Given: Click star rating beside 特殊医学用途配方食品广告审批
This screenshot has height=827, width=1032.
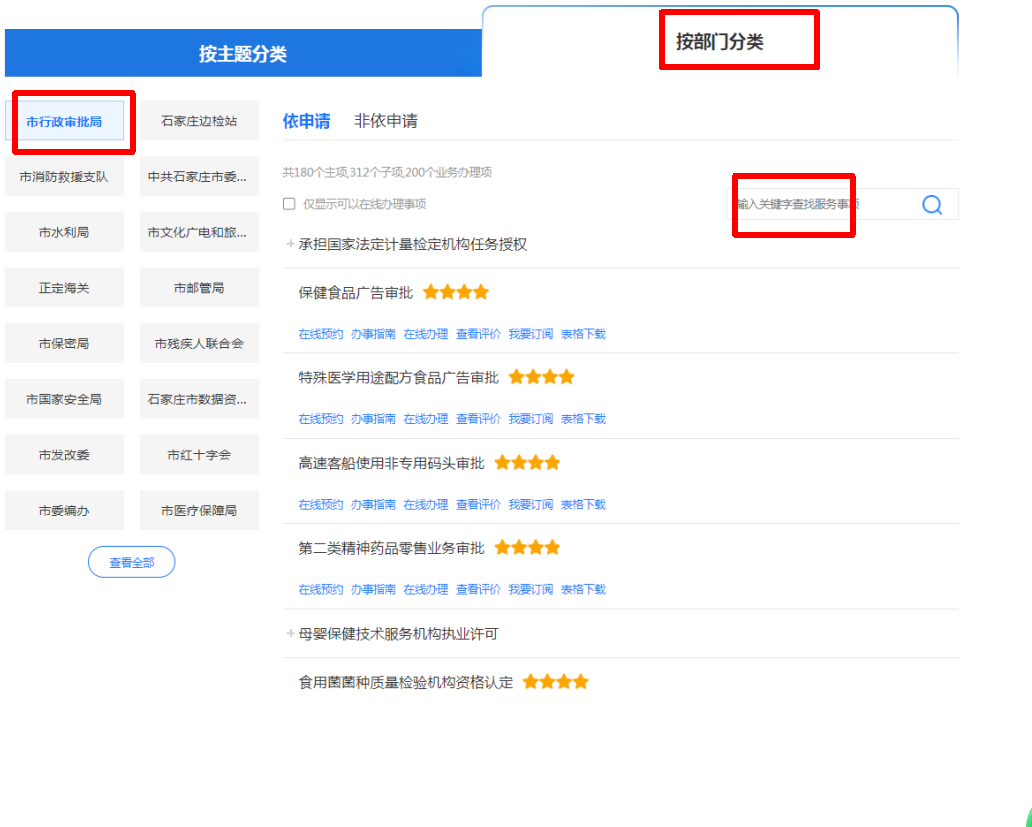Looking at the screenshot, I should 541,378.
